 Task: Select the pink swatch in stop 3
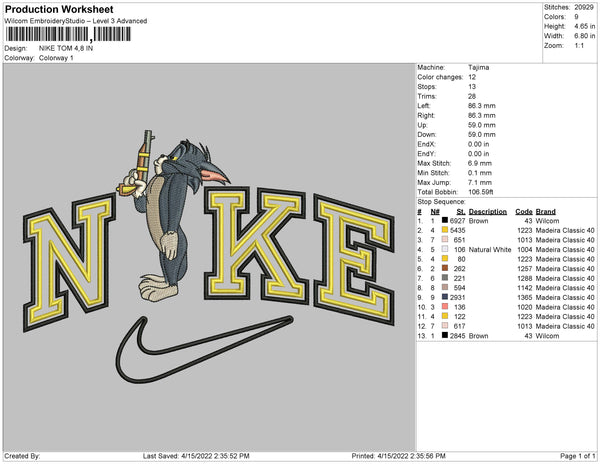pos(445,239)
